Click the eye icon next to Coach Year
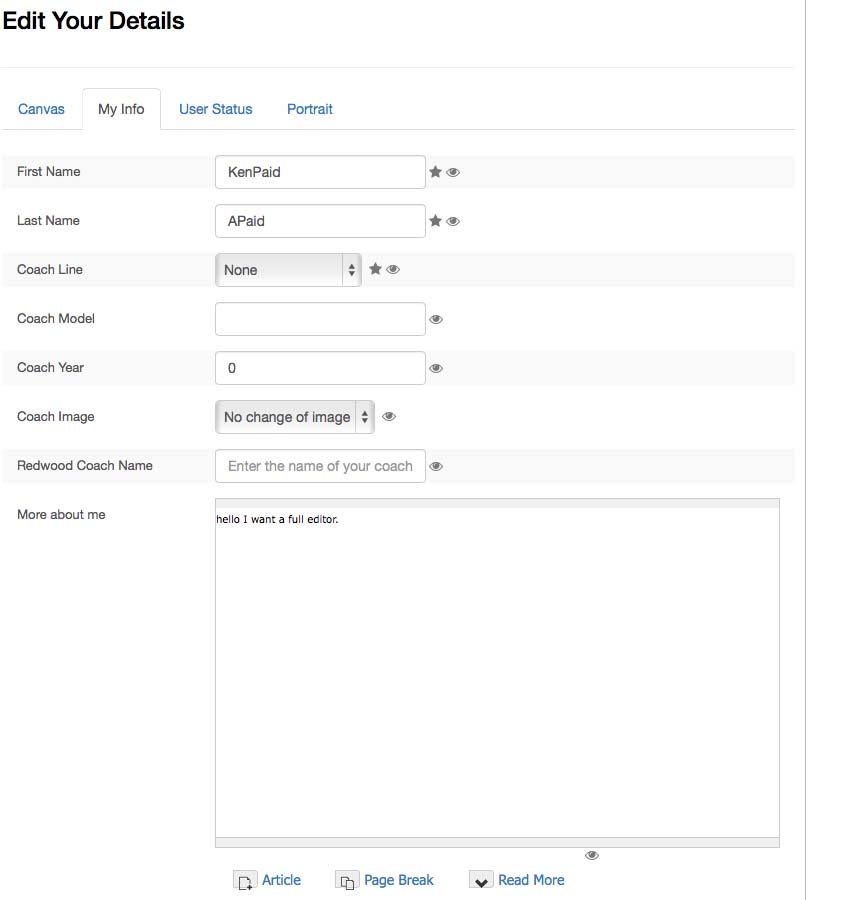Viewport: 850px width, 900px height. pos(436,368)
